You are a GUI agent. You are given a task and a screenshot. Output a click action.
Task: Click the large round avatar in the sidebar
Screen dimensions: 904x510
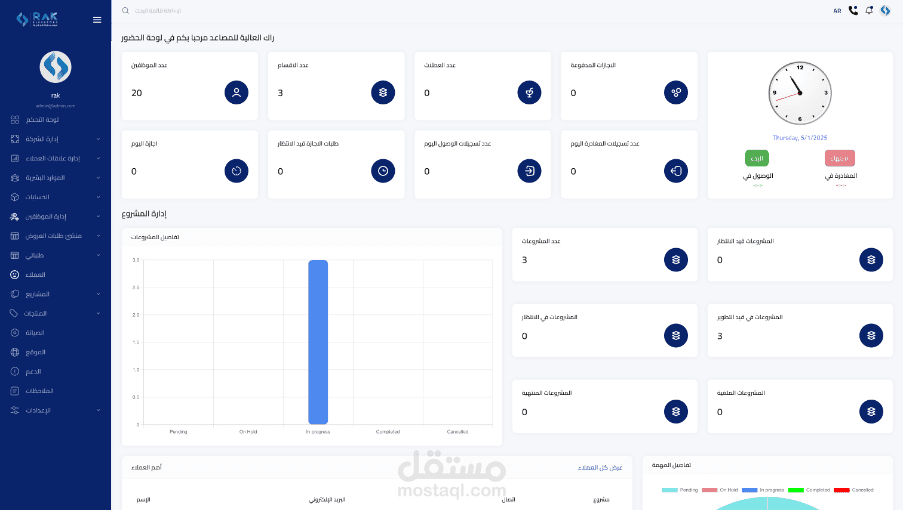(x=55, y=67)
